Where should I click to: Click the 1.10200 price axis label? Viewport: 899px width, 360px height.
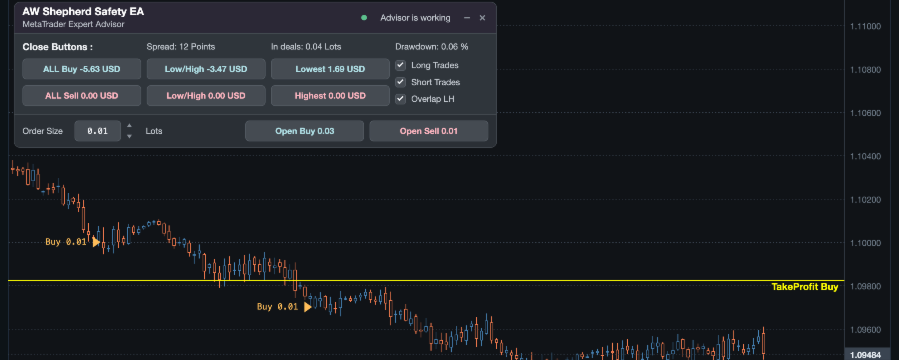click(x=865, y=199)
